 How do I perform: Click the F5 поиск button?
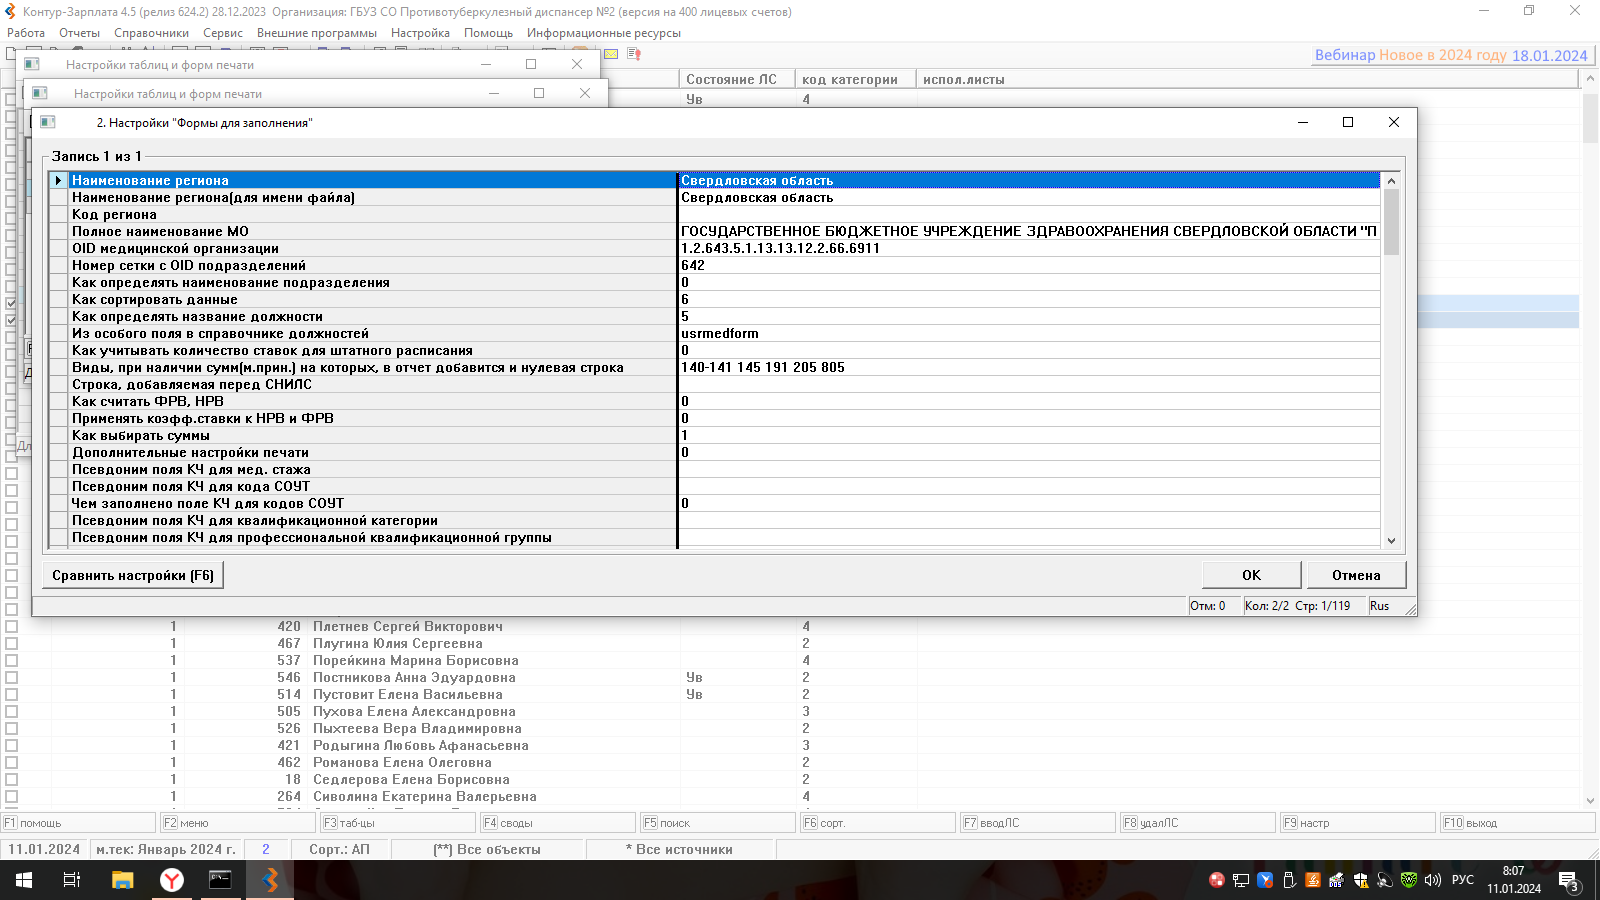point(718,823)
